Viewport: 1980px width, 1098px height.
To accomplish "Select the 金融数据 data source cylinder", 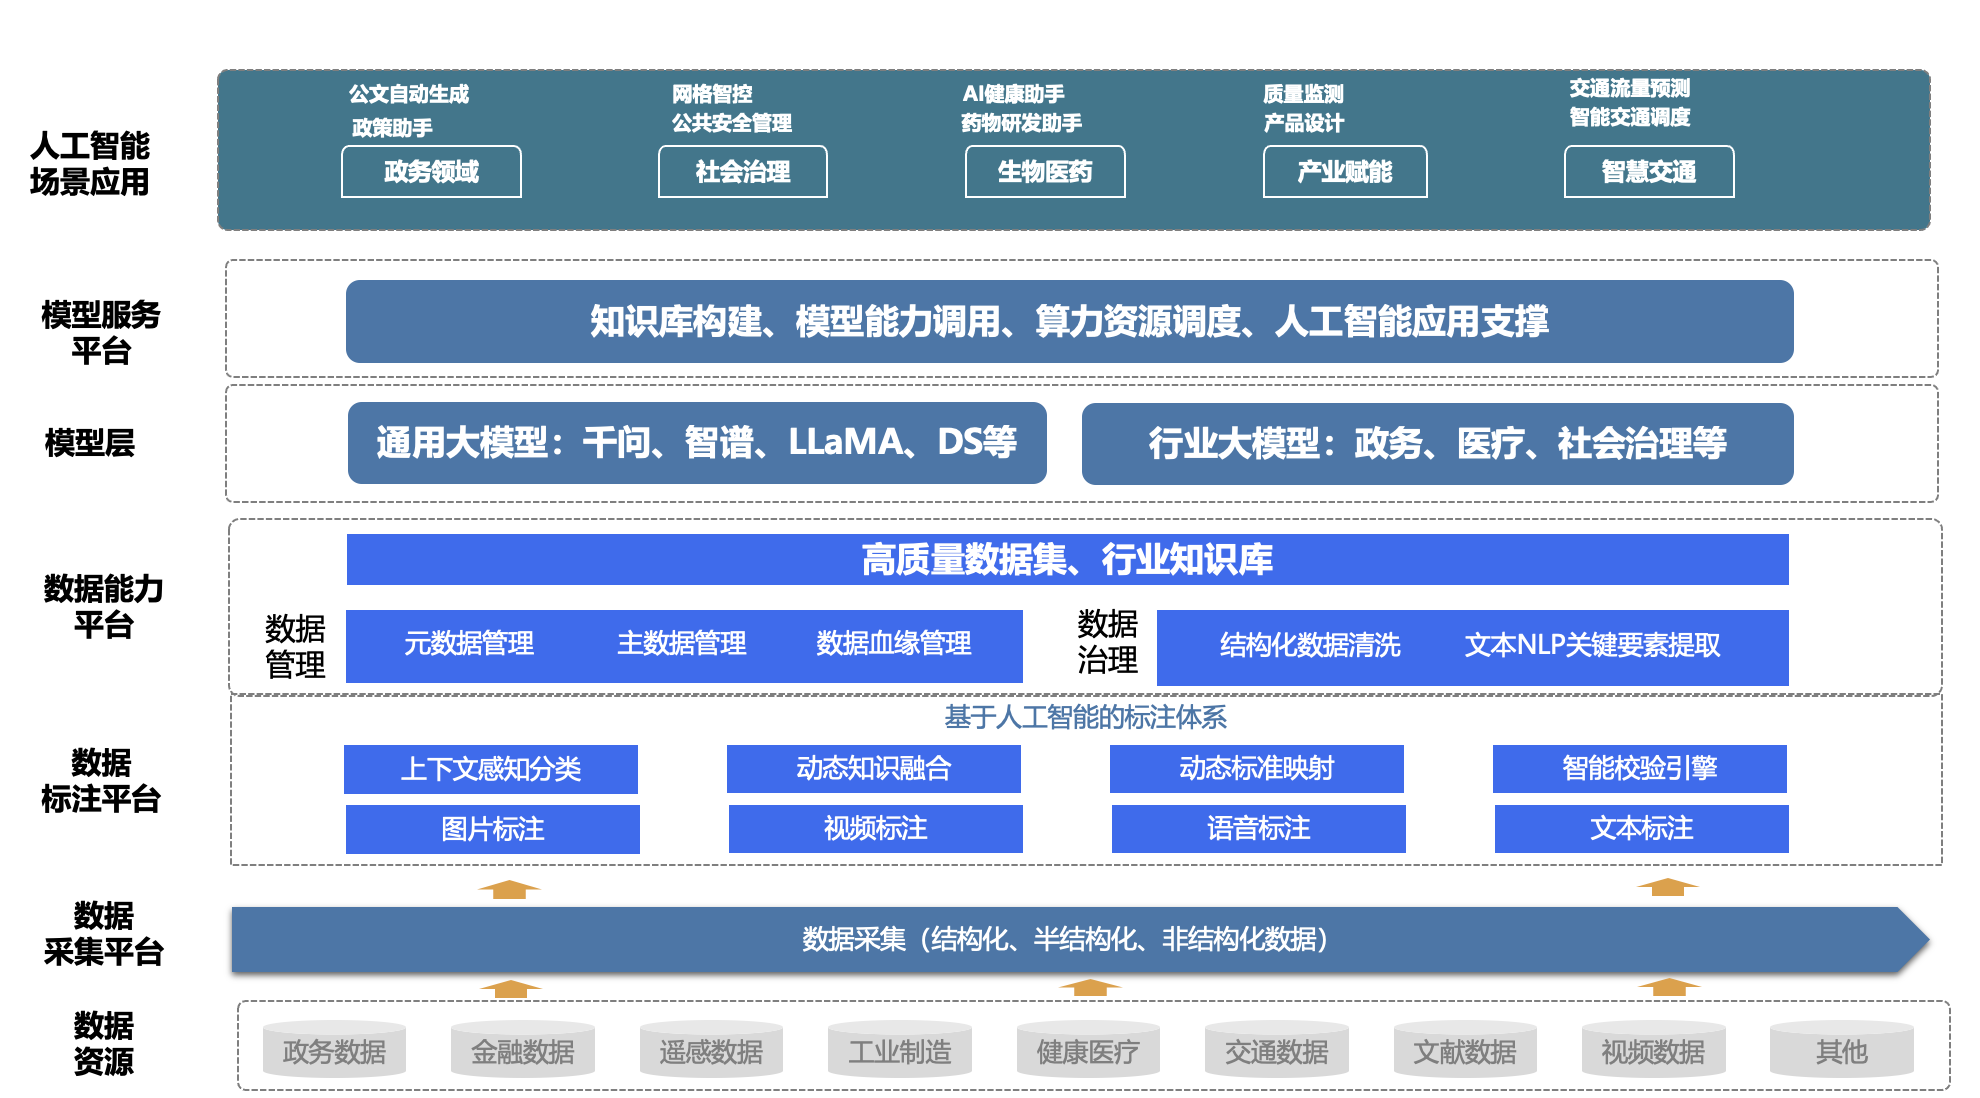I will tap(521, 1050).
